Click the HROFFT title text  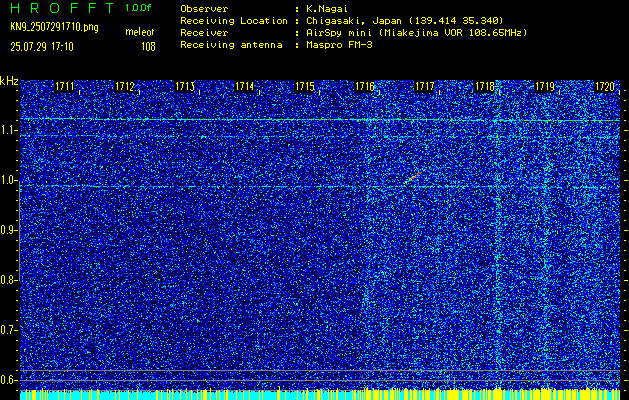pos(62,8)
